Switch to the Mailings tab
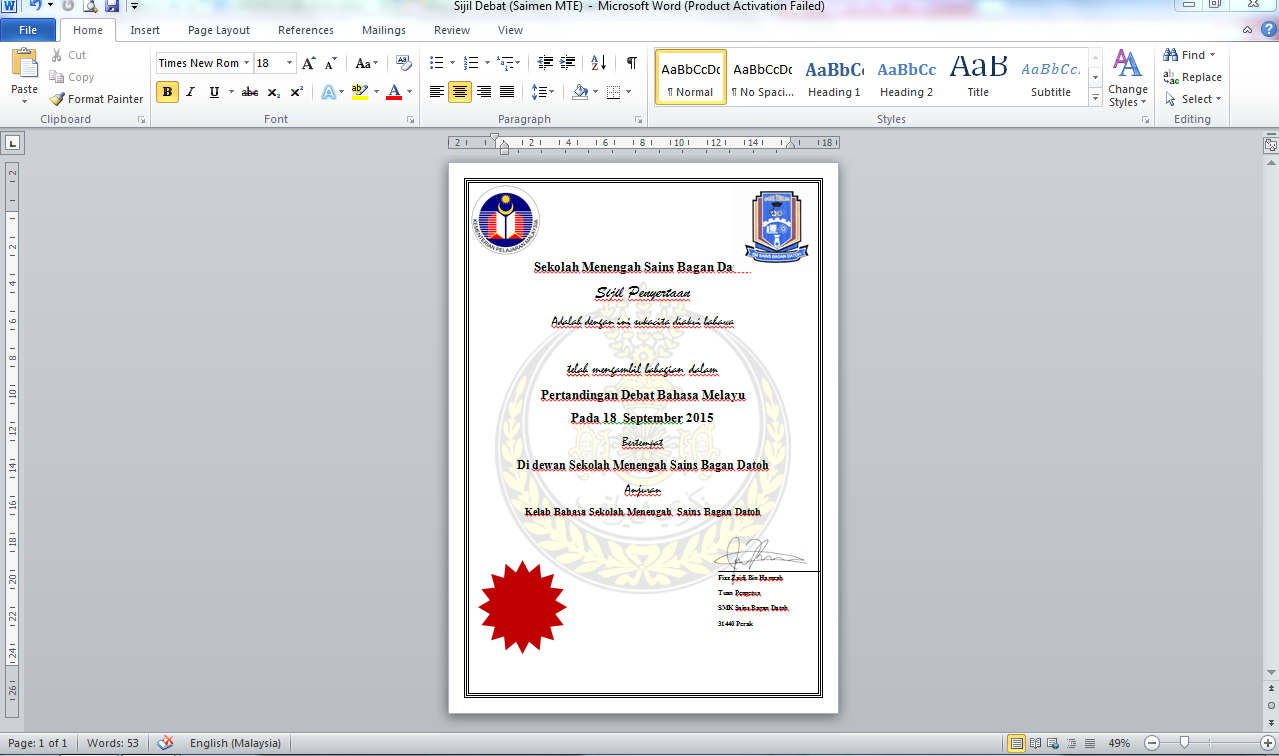The image size is (1279, 756). pos(384,30)
